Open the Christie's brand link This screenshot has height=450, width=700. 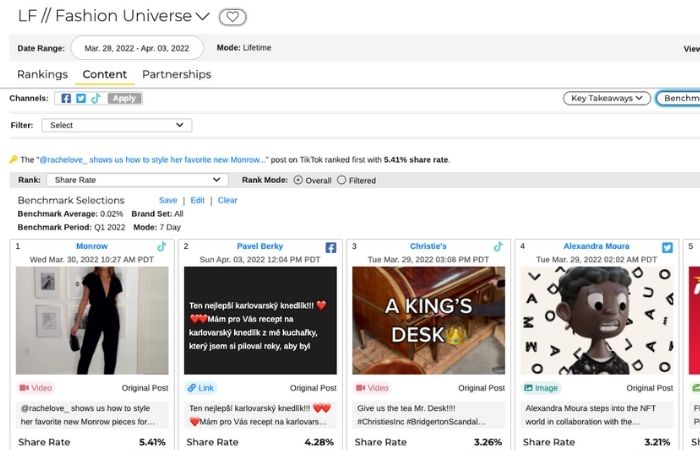428,246
